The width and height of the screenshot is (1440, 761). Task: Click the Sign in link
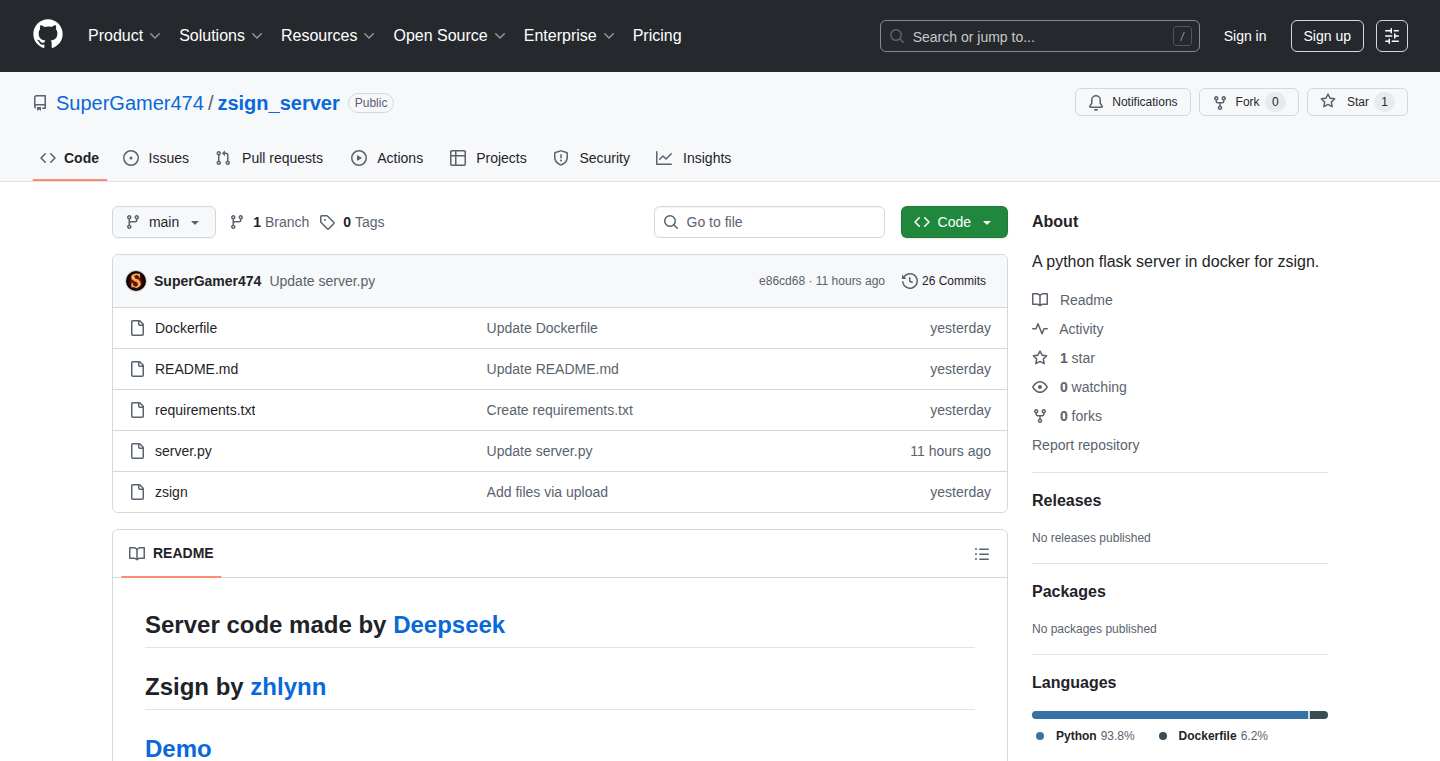1245,36
